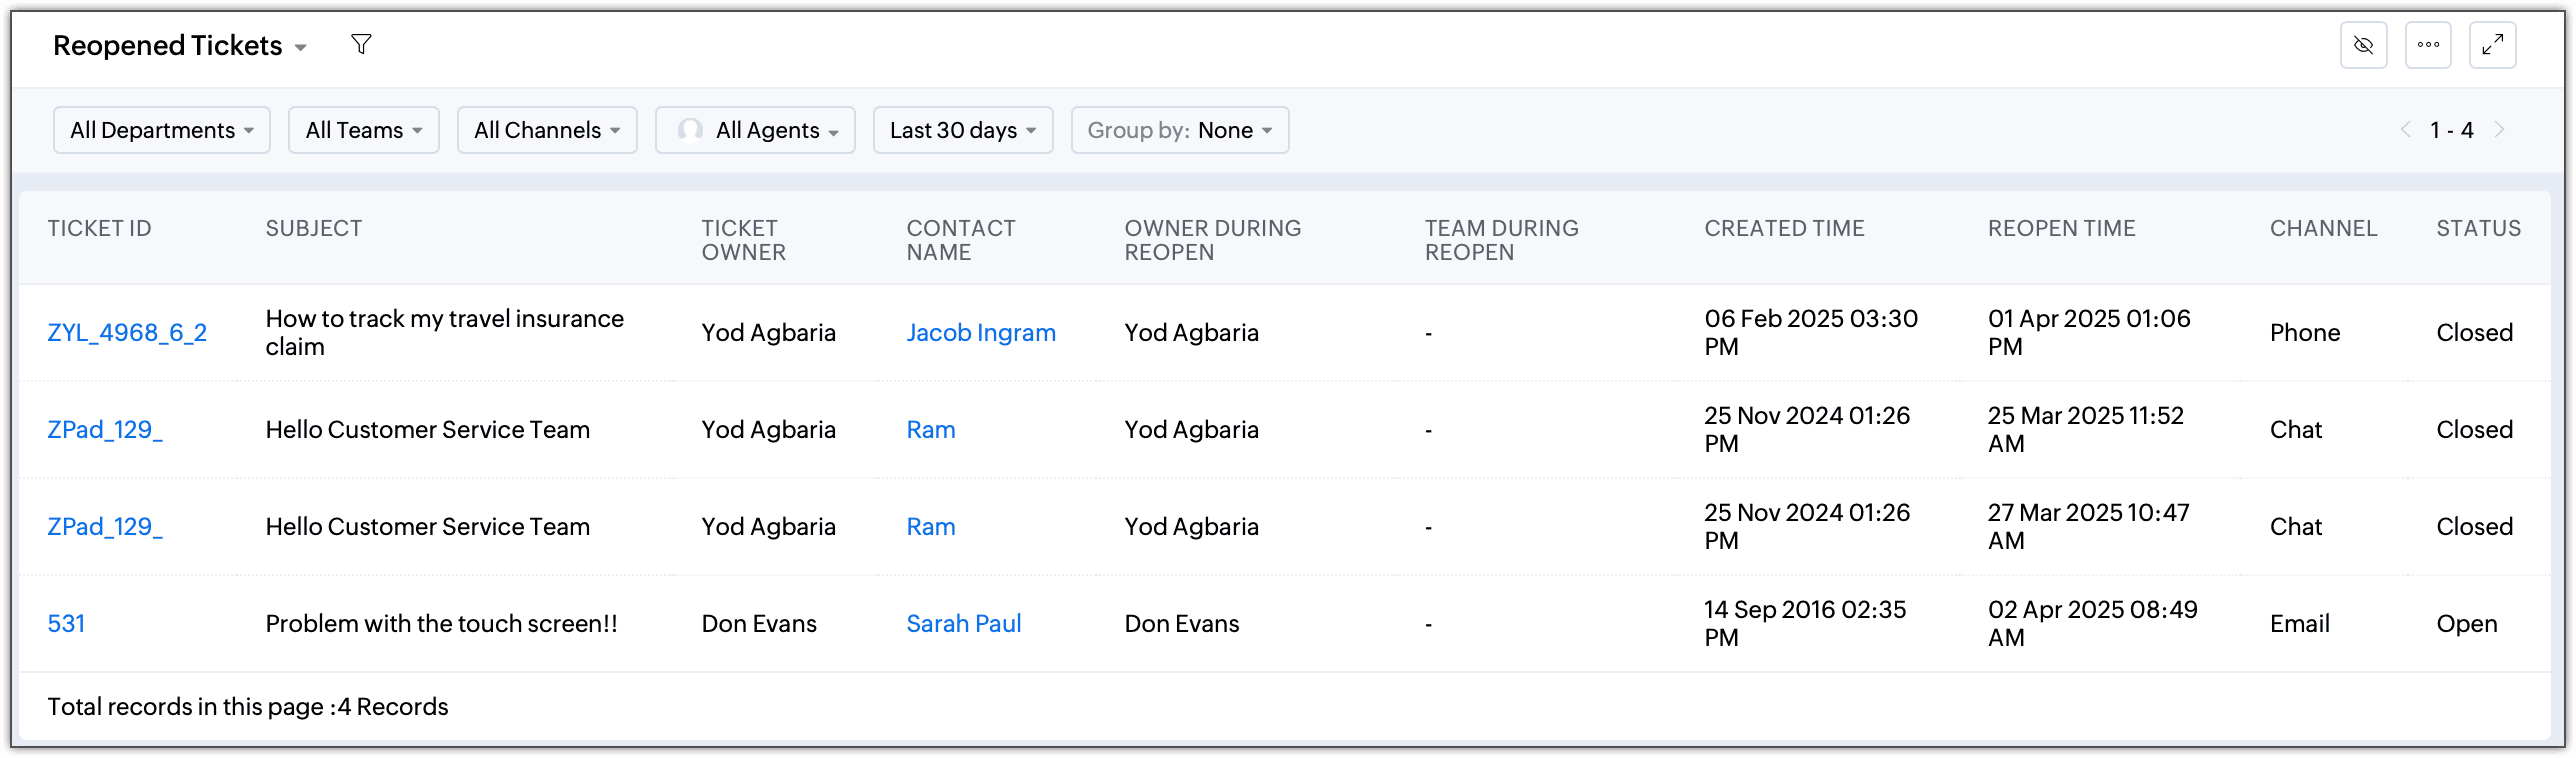Open the All Agents filter
Viewport: 2576px width, 758px height.
(x=755, y=130)
